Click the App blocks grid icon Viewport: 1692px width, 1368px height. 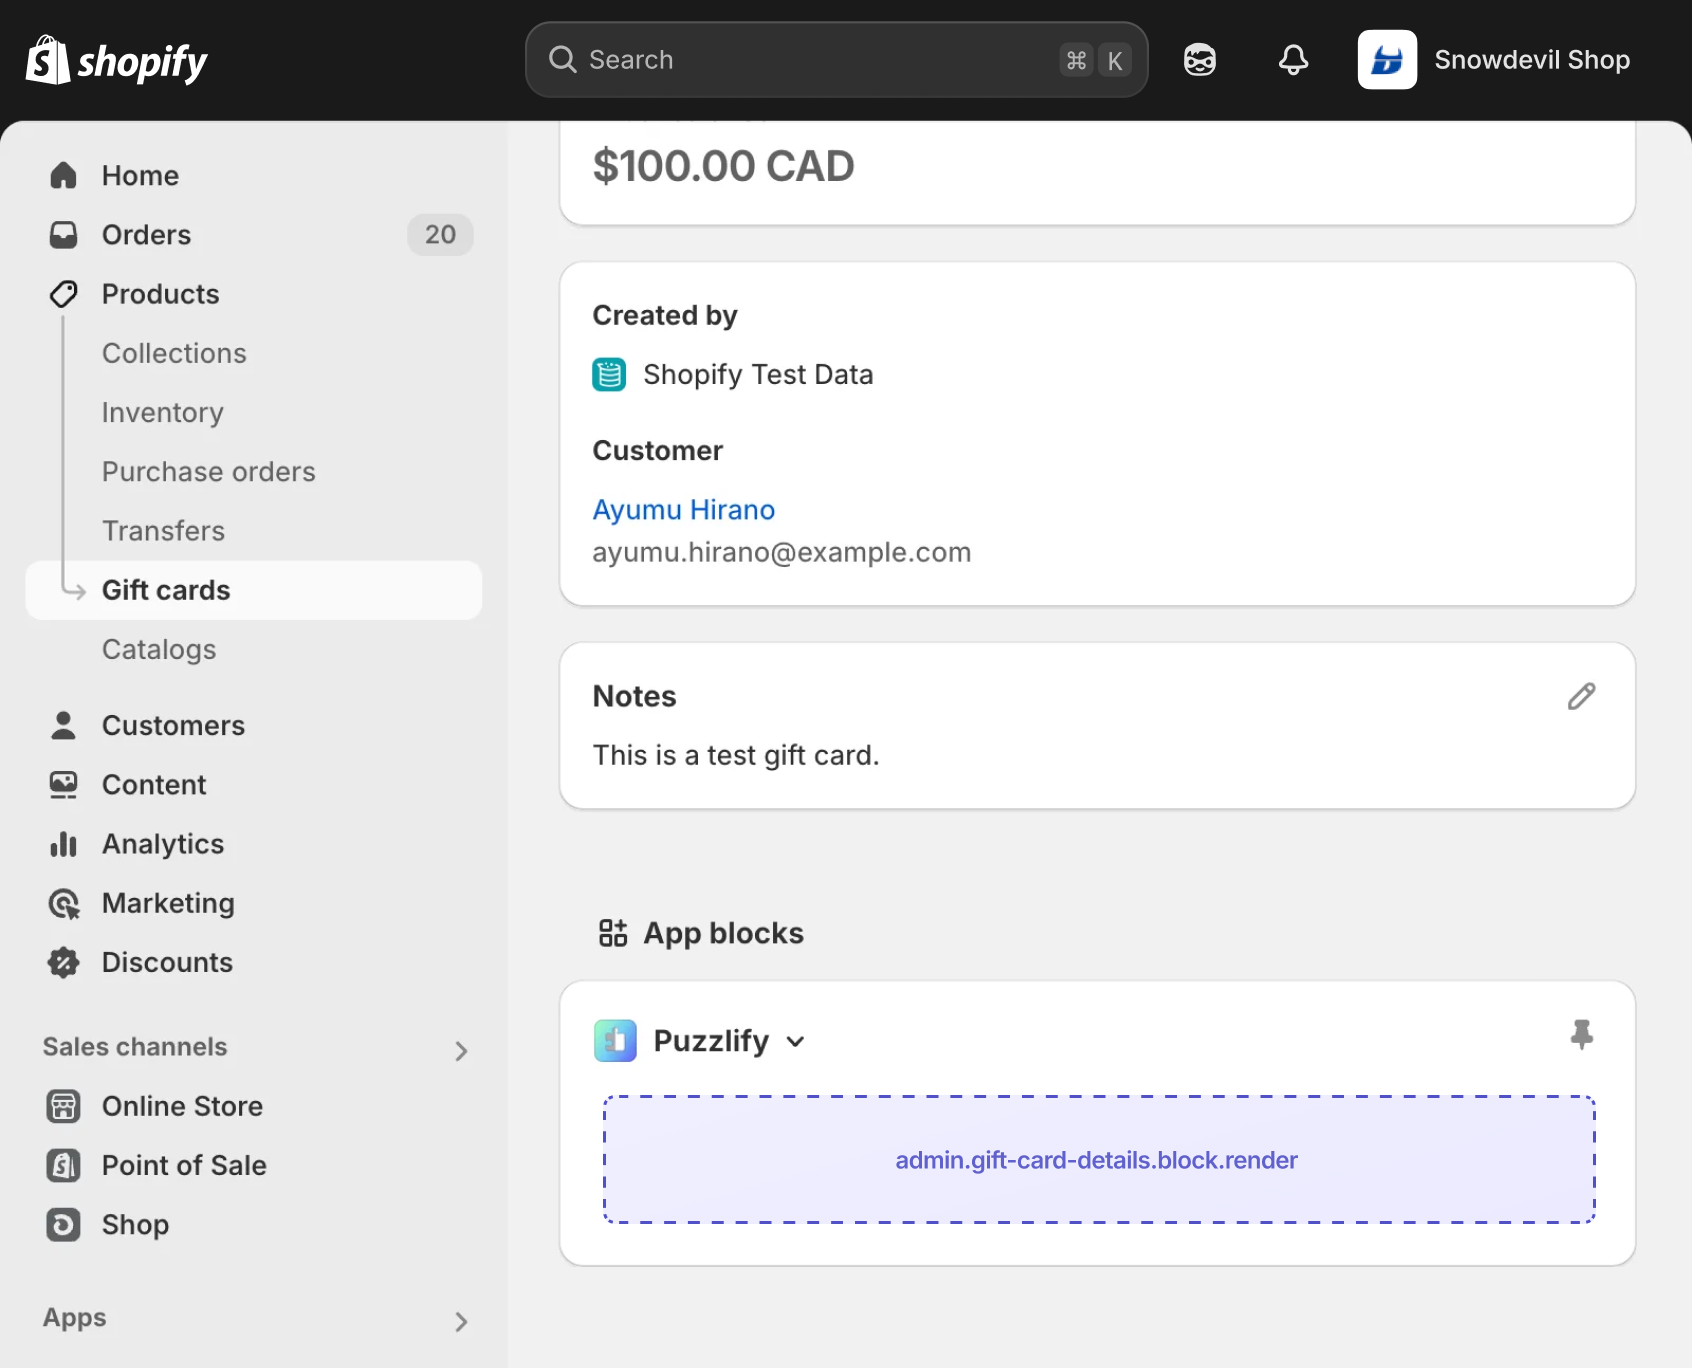click(613, 933)
